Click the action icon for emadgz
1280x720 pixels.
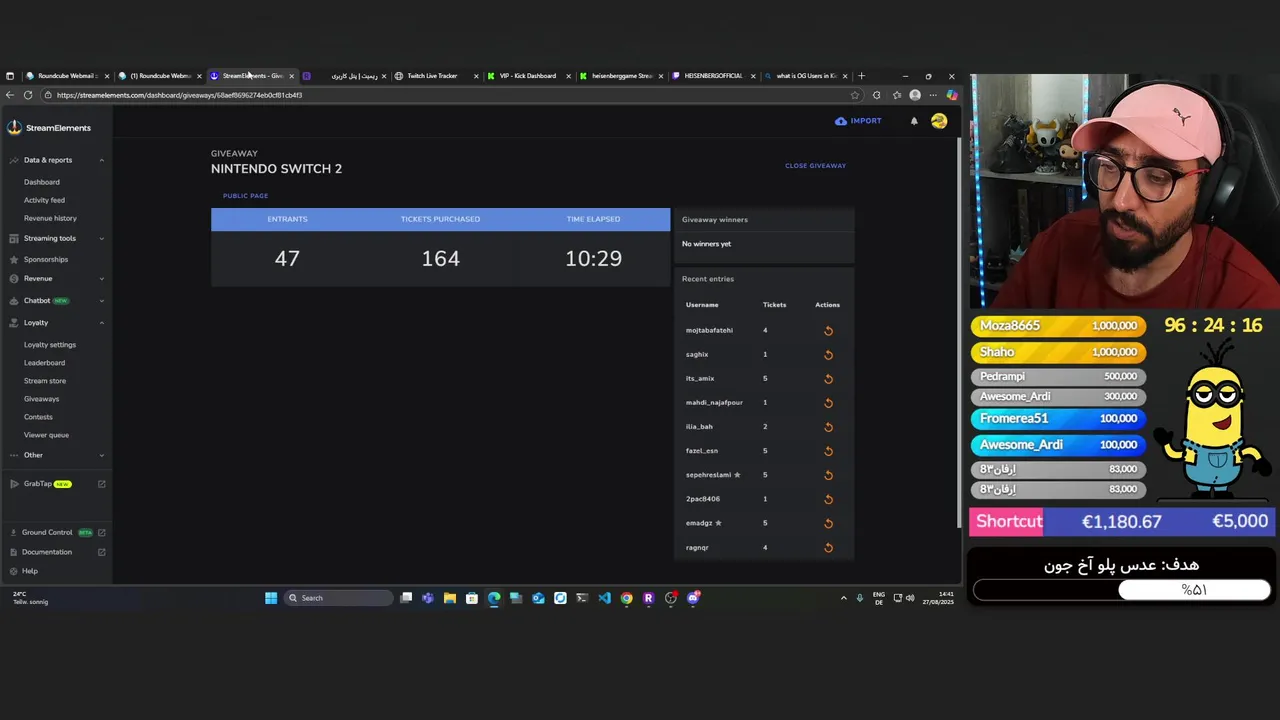(x=828, y=523)
